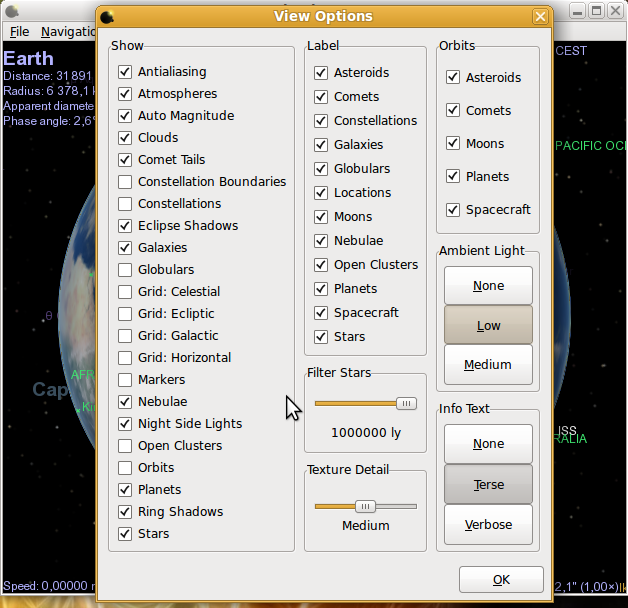Close the View Options dialog with X
This screenshot has width=628, height=608.
point(540,17)
